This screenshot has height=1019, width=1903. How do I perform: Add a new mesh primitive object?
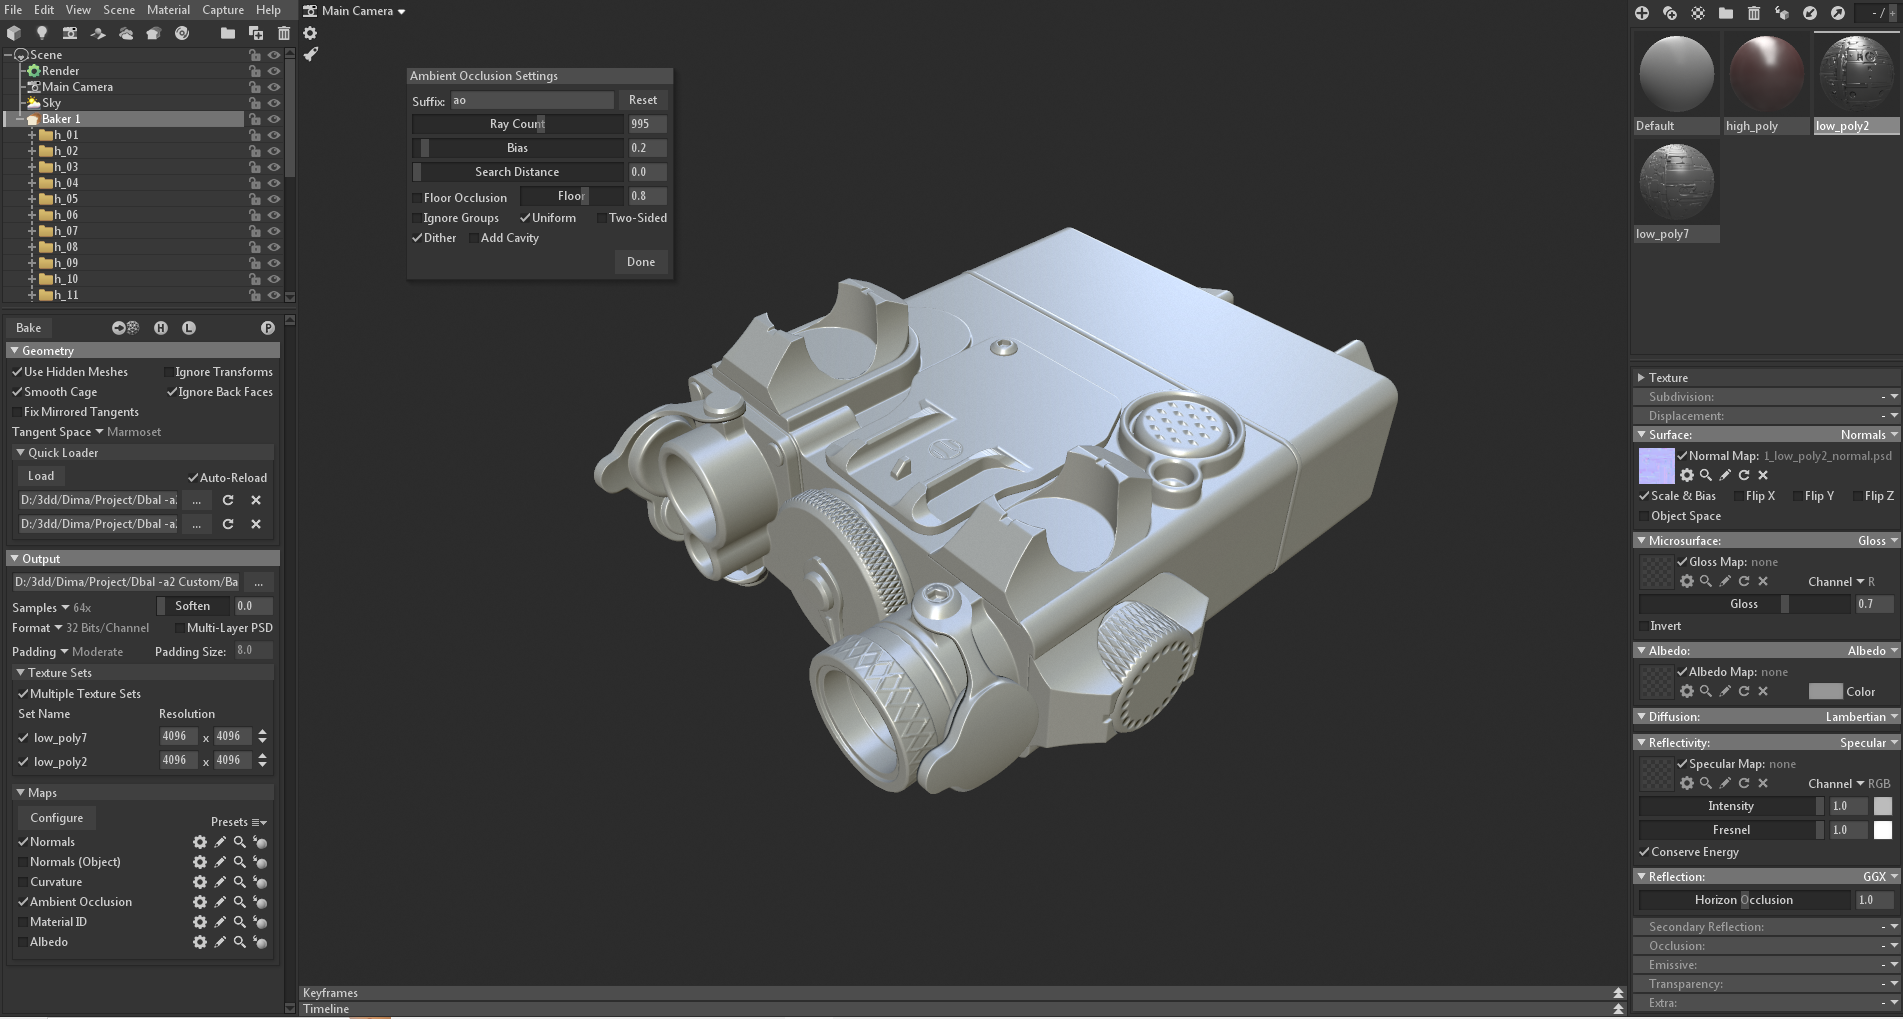tap(14, 33)
